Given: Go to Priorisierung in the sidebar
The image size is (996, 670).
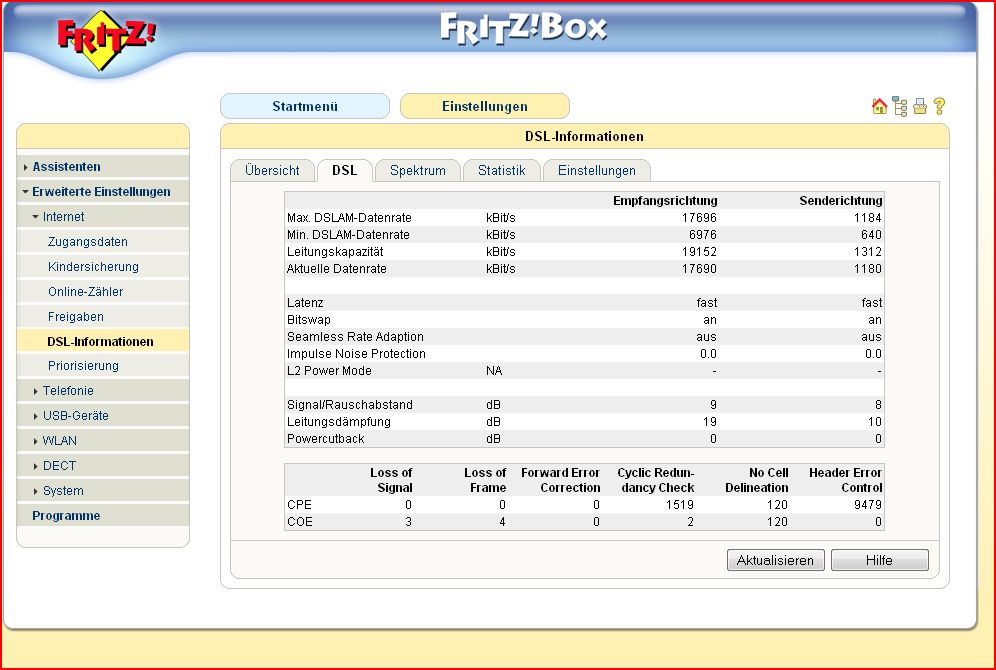Looking at the screenshot, I should click(x=83, y=366).
